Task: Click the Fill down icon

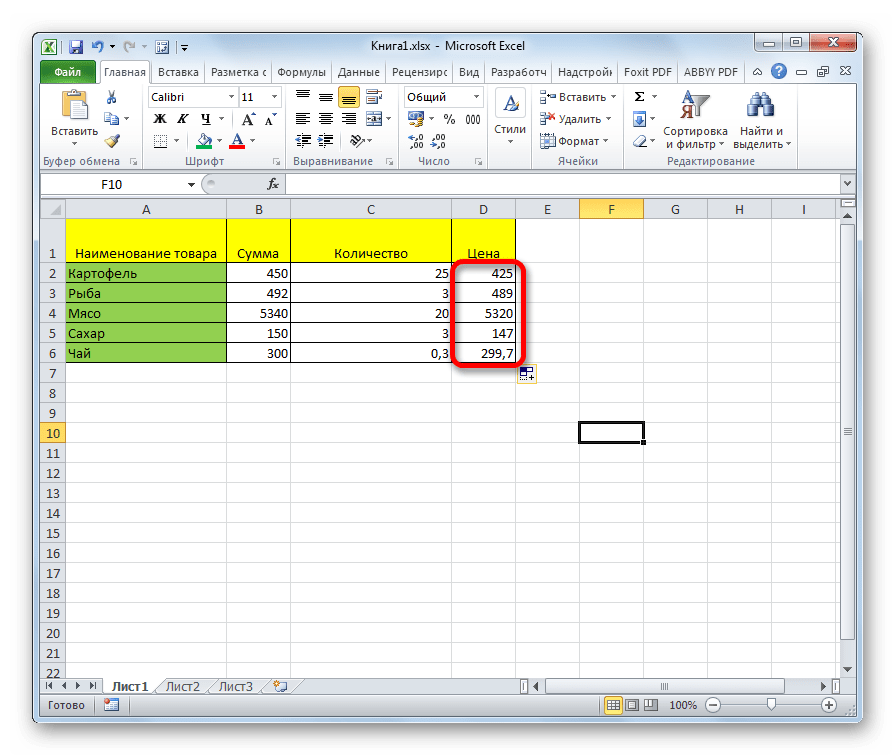Action: pos(639,119)
